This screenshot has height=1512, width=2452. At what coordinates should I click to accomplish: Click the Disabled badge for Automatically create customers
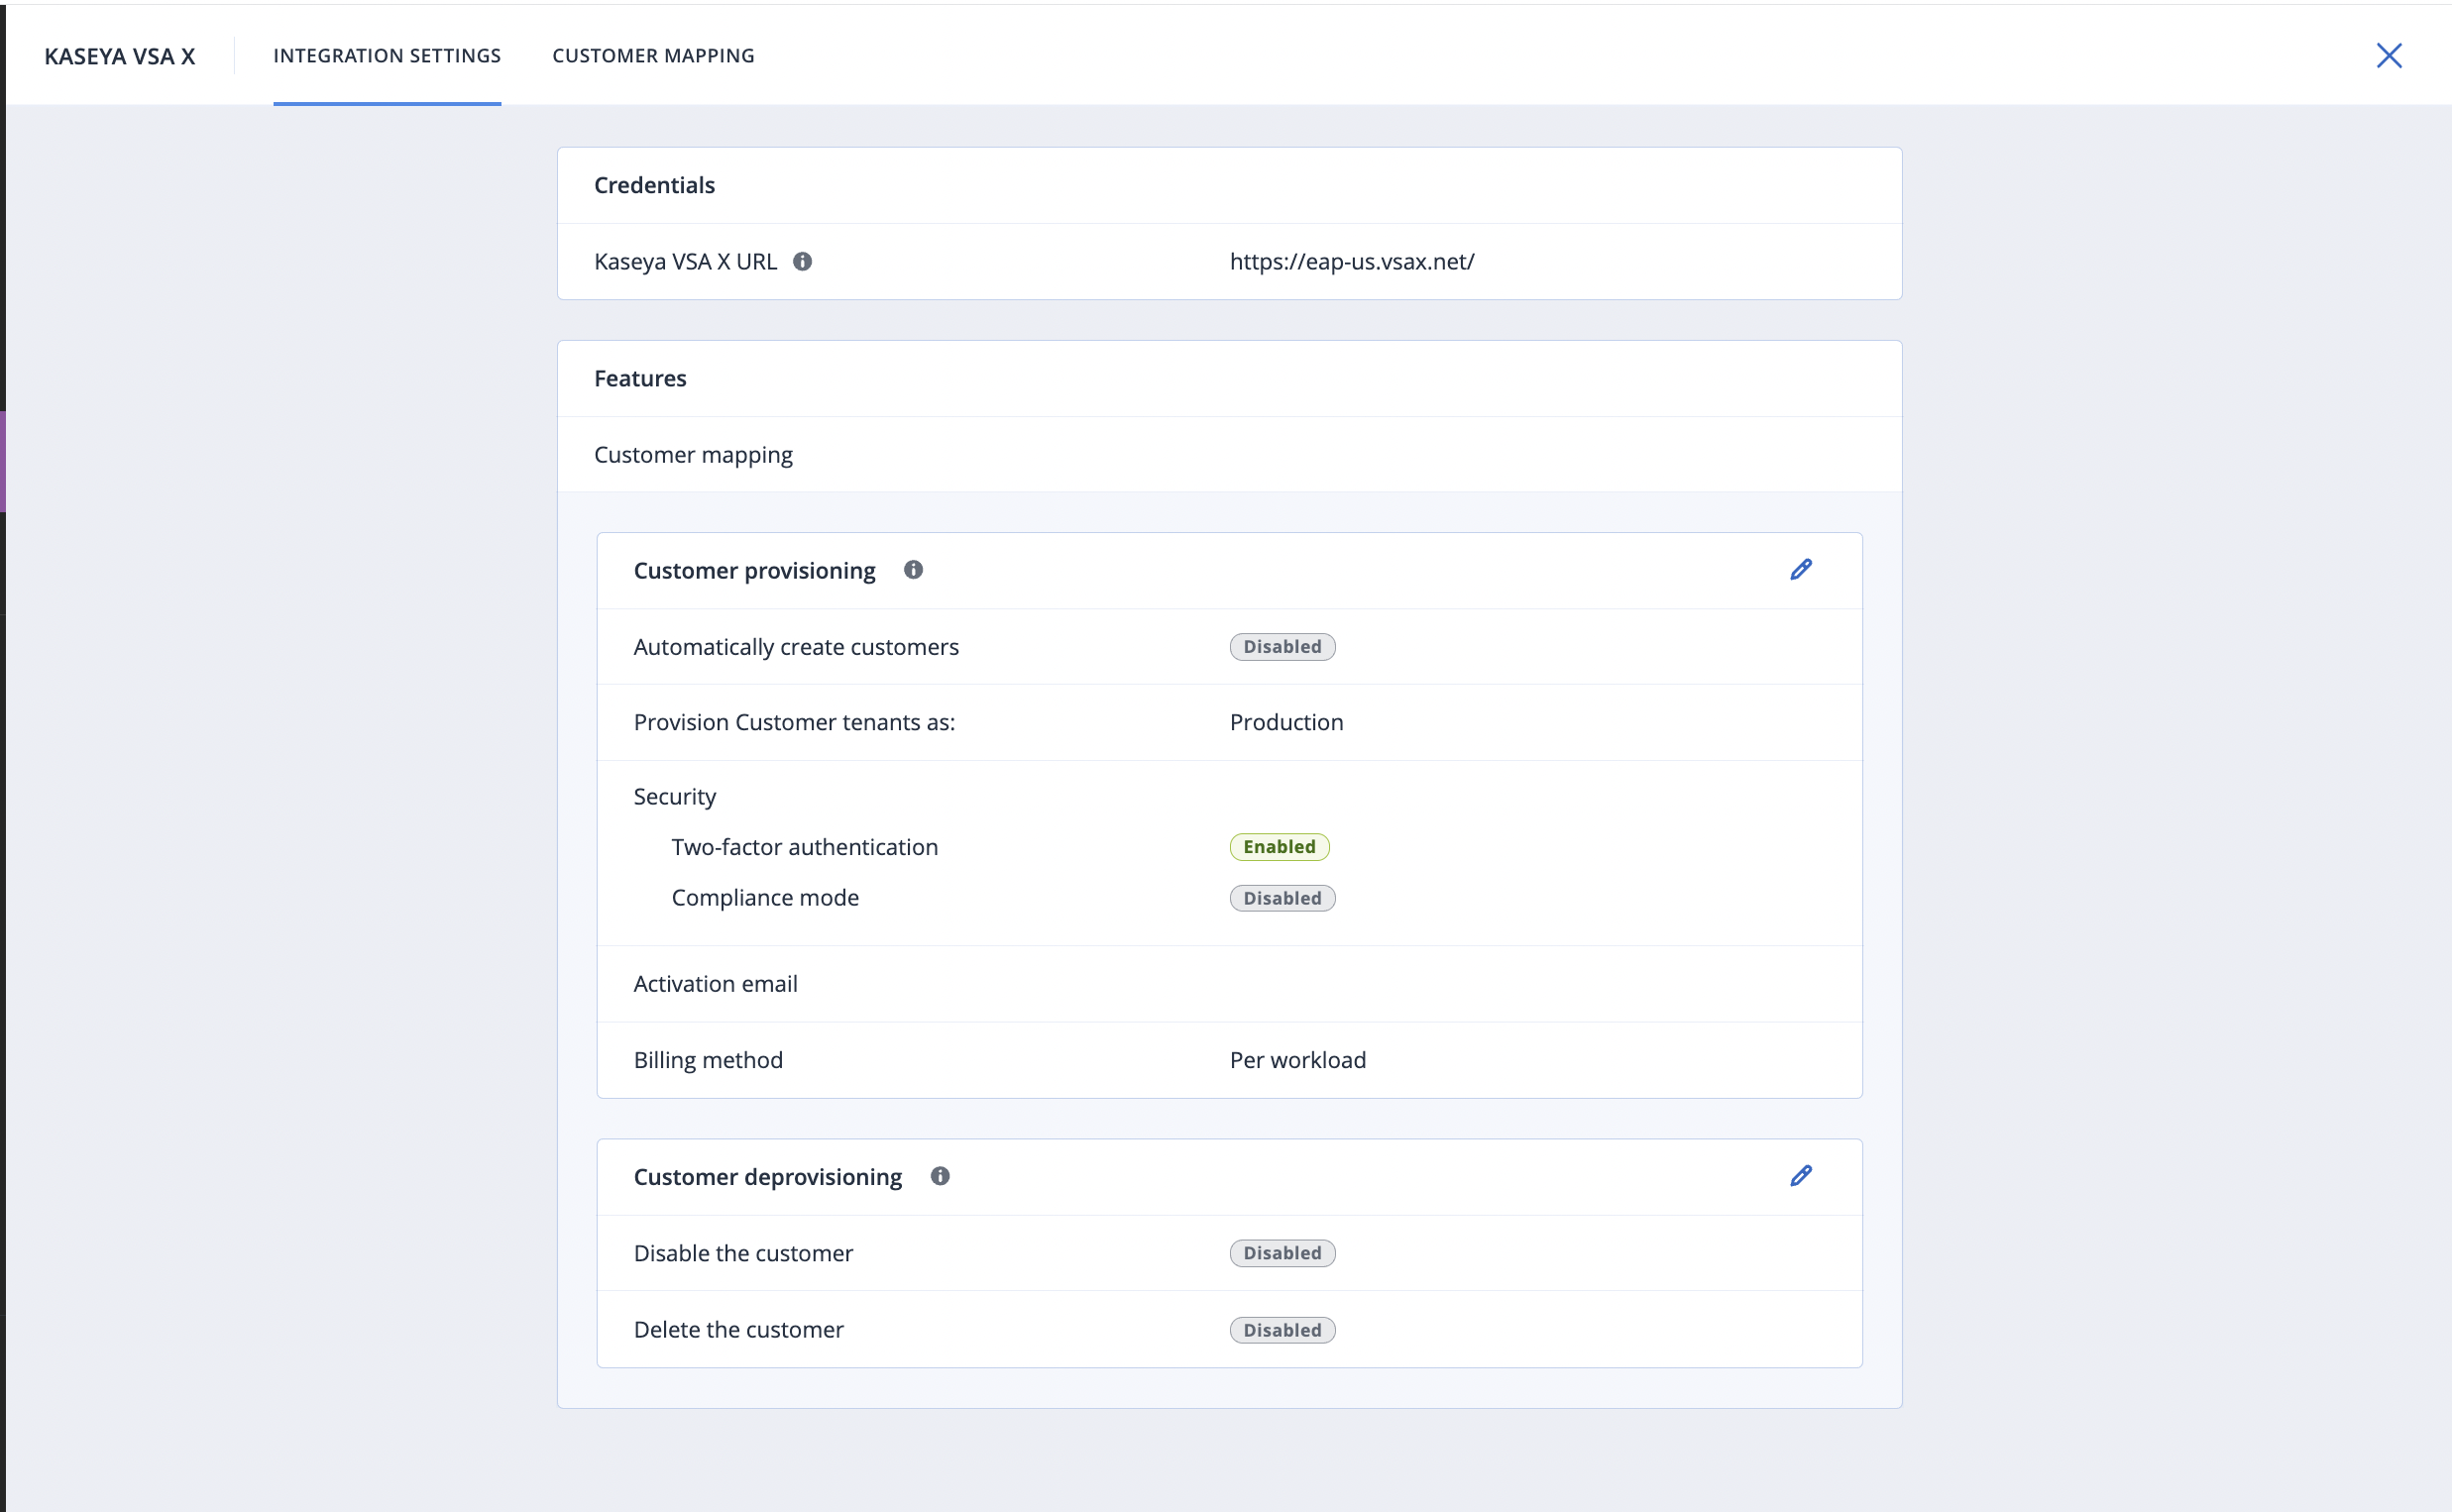click(x=1282, y=647)
